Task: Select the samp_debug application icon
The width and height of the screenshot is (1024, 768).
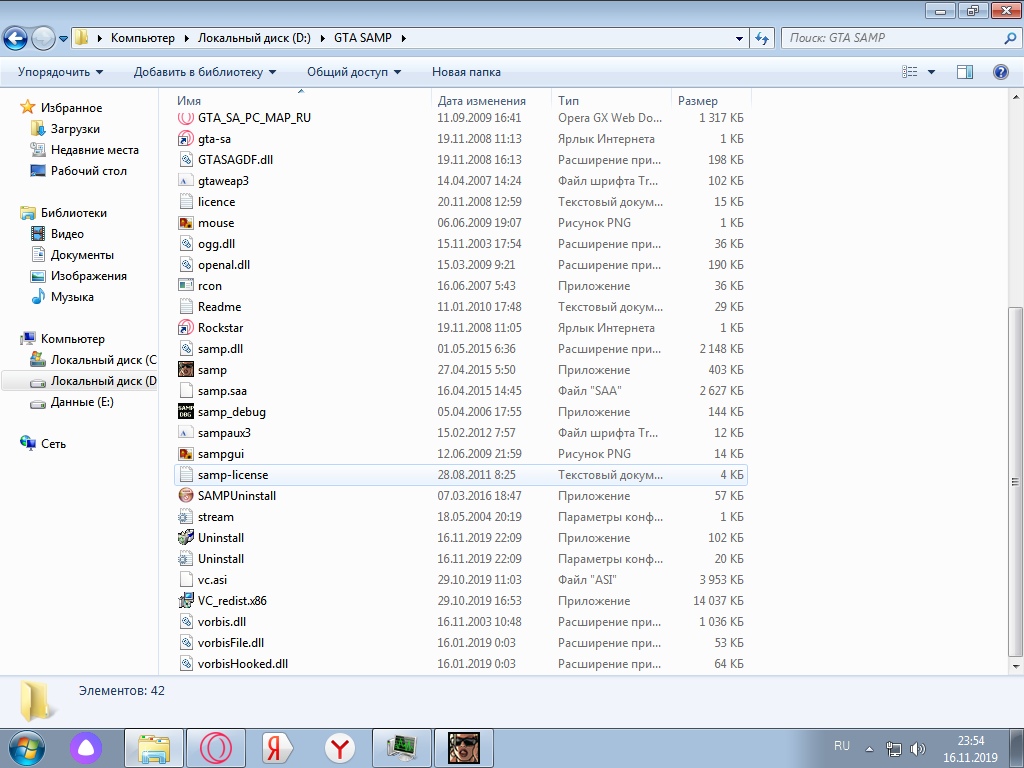Action: point(186,411)
